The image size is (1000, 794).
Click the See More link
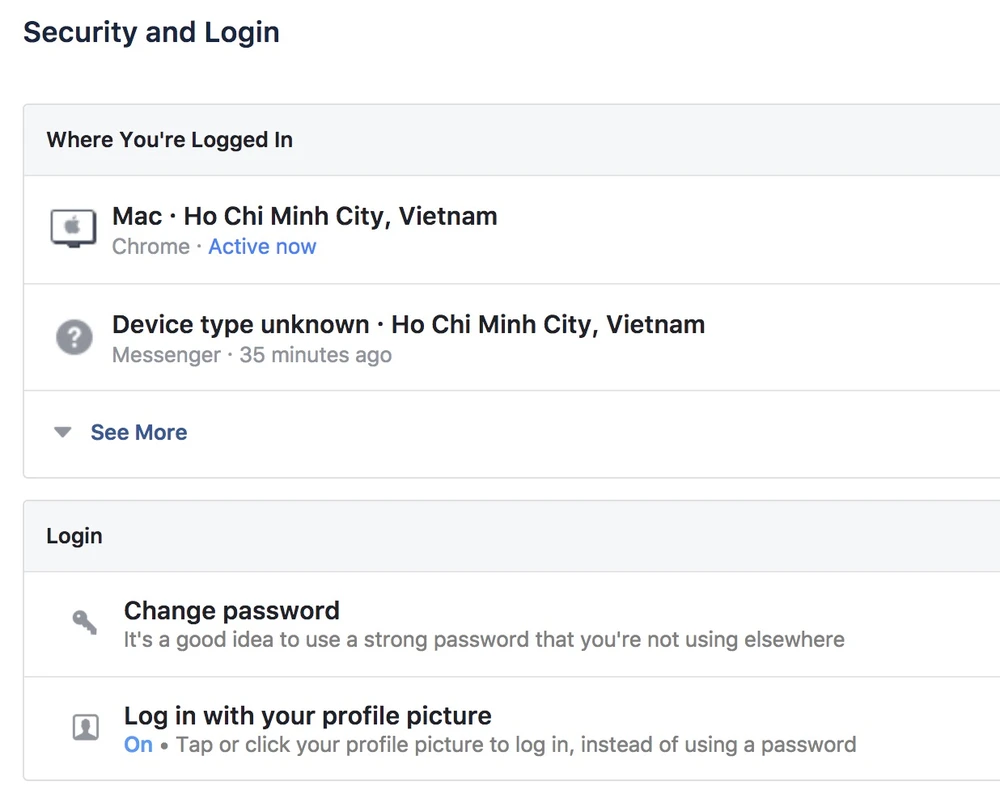tap(139, 433)
